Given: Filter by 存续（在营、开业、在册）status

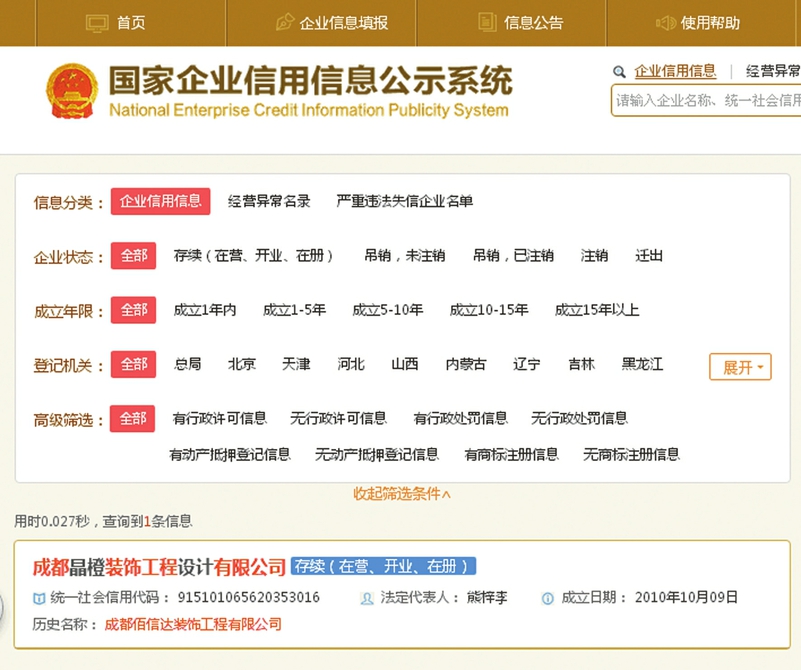Looking at the screenshot, I should (x=253, y=255).
